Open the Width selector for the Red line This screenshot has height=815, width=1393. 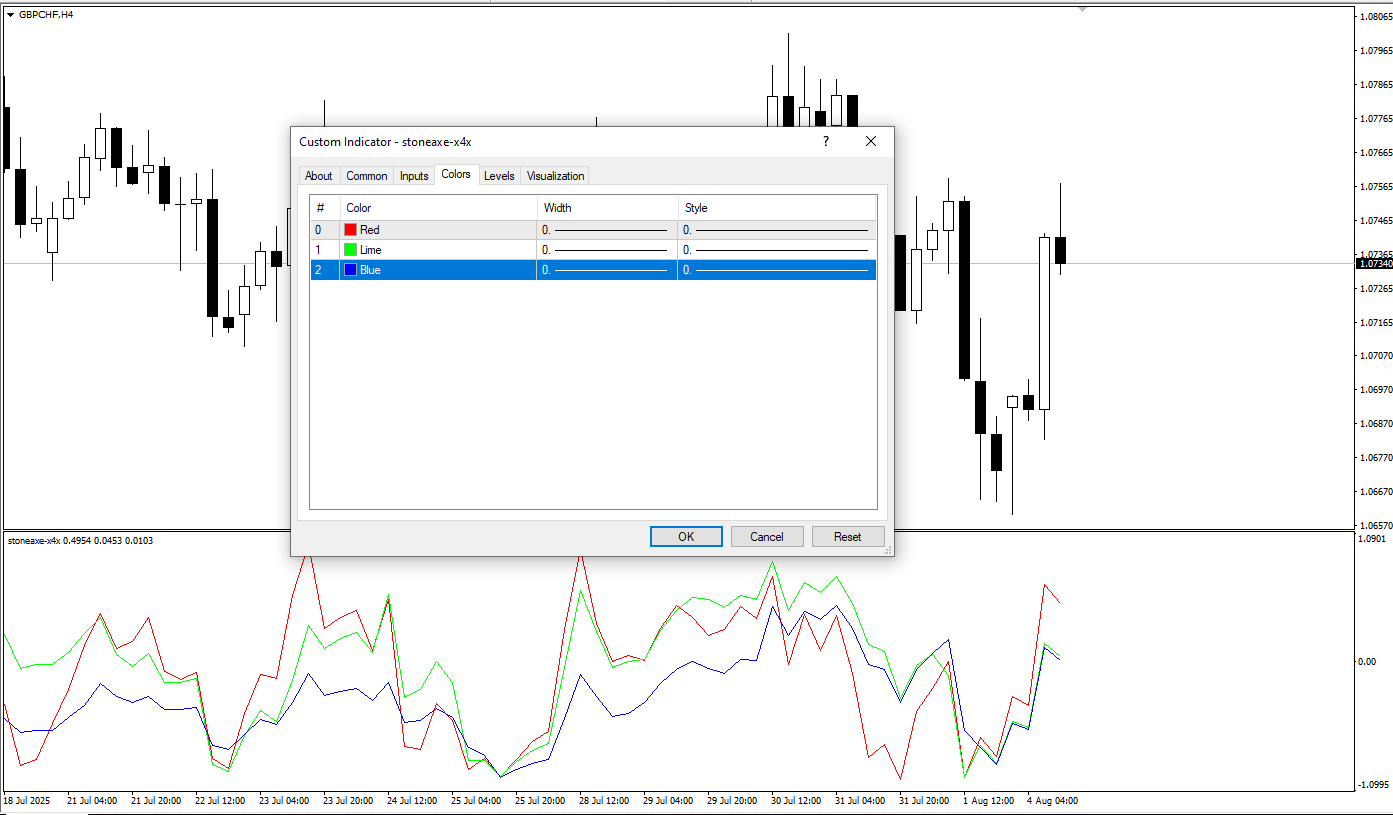point(606,230)
